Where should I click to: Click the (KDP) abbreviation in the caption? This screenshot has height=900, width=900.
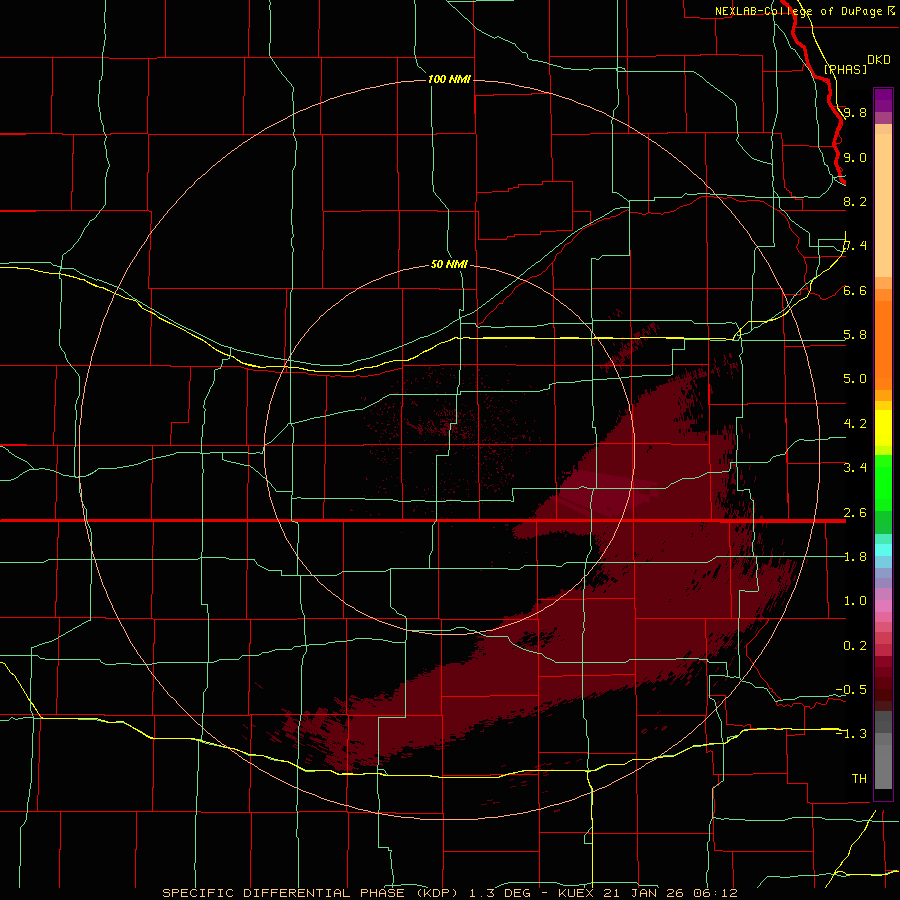coord(437,893)
